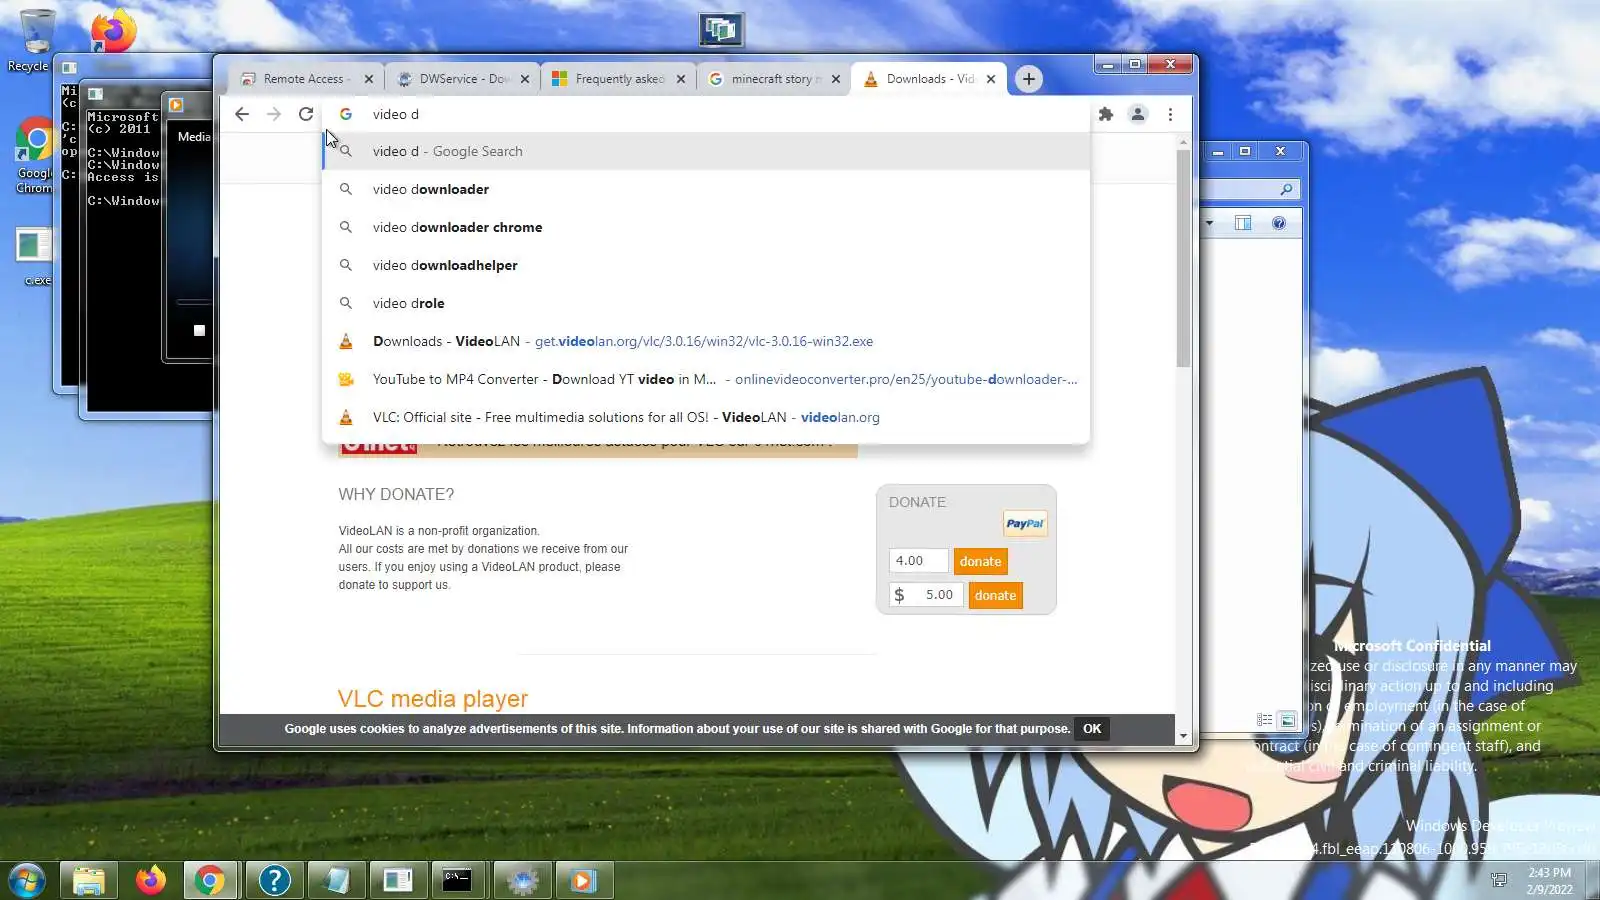Open the Chrome profile avatar icon
This screenshot has height=900, width=1600.
click(1138, 114)
